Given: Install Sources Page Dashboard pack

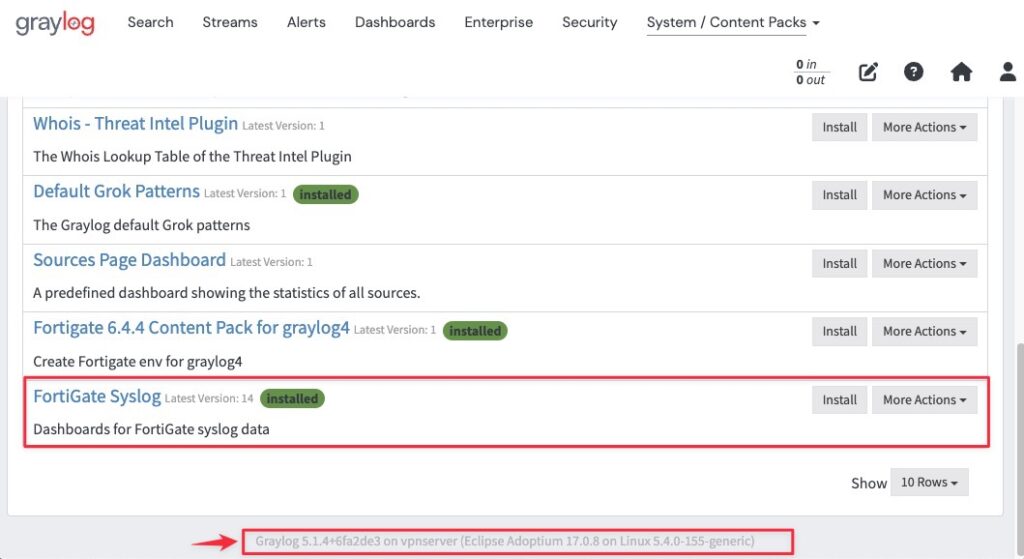Looking at the screenshot, I should (x=839, y=264).
